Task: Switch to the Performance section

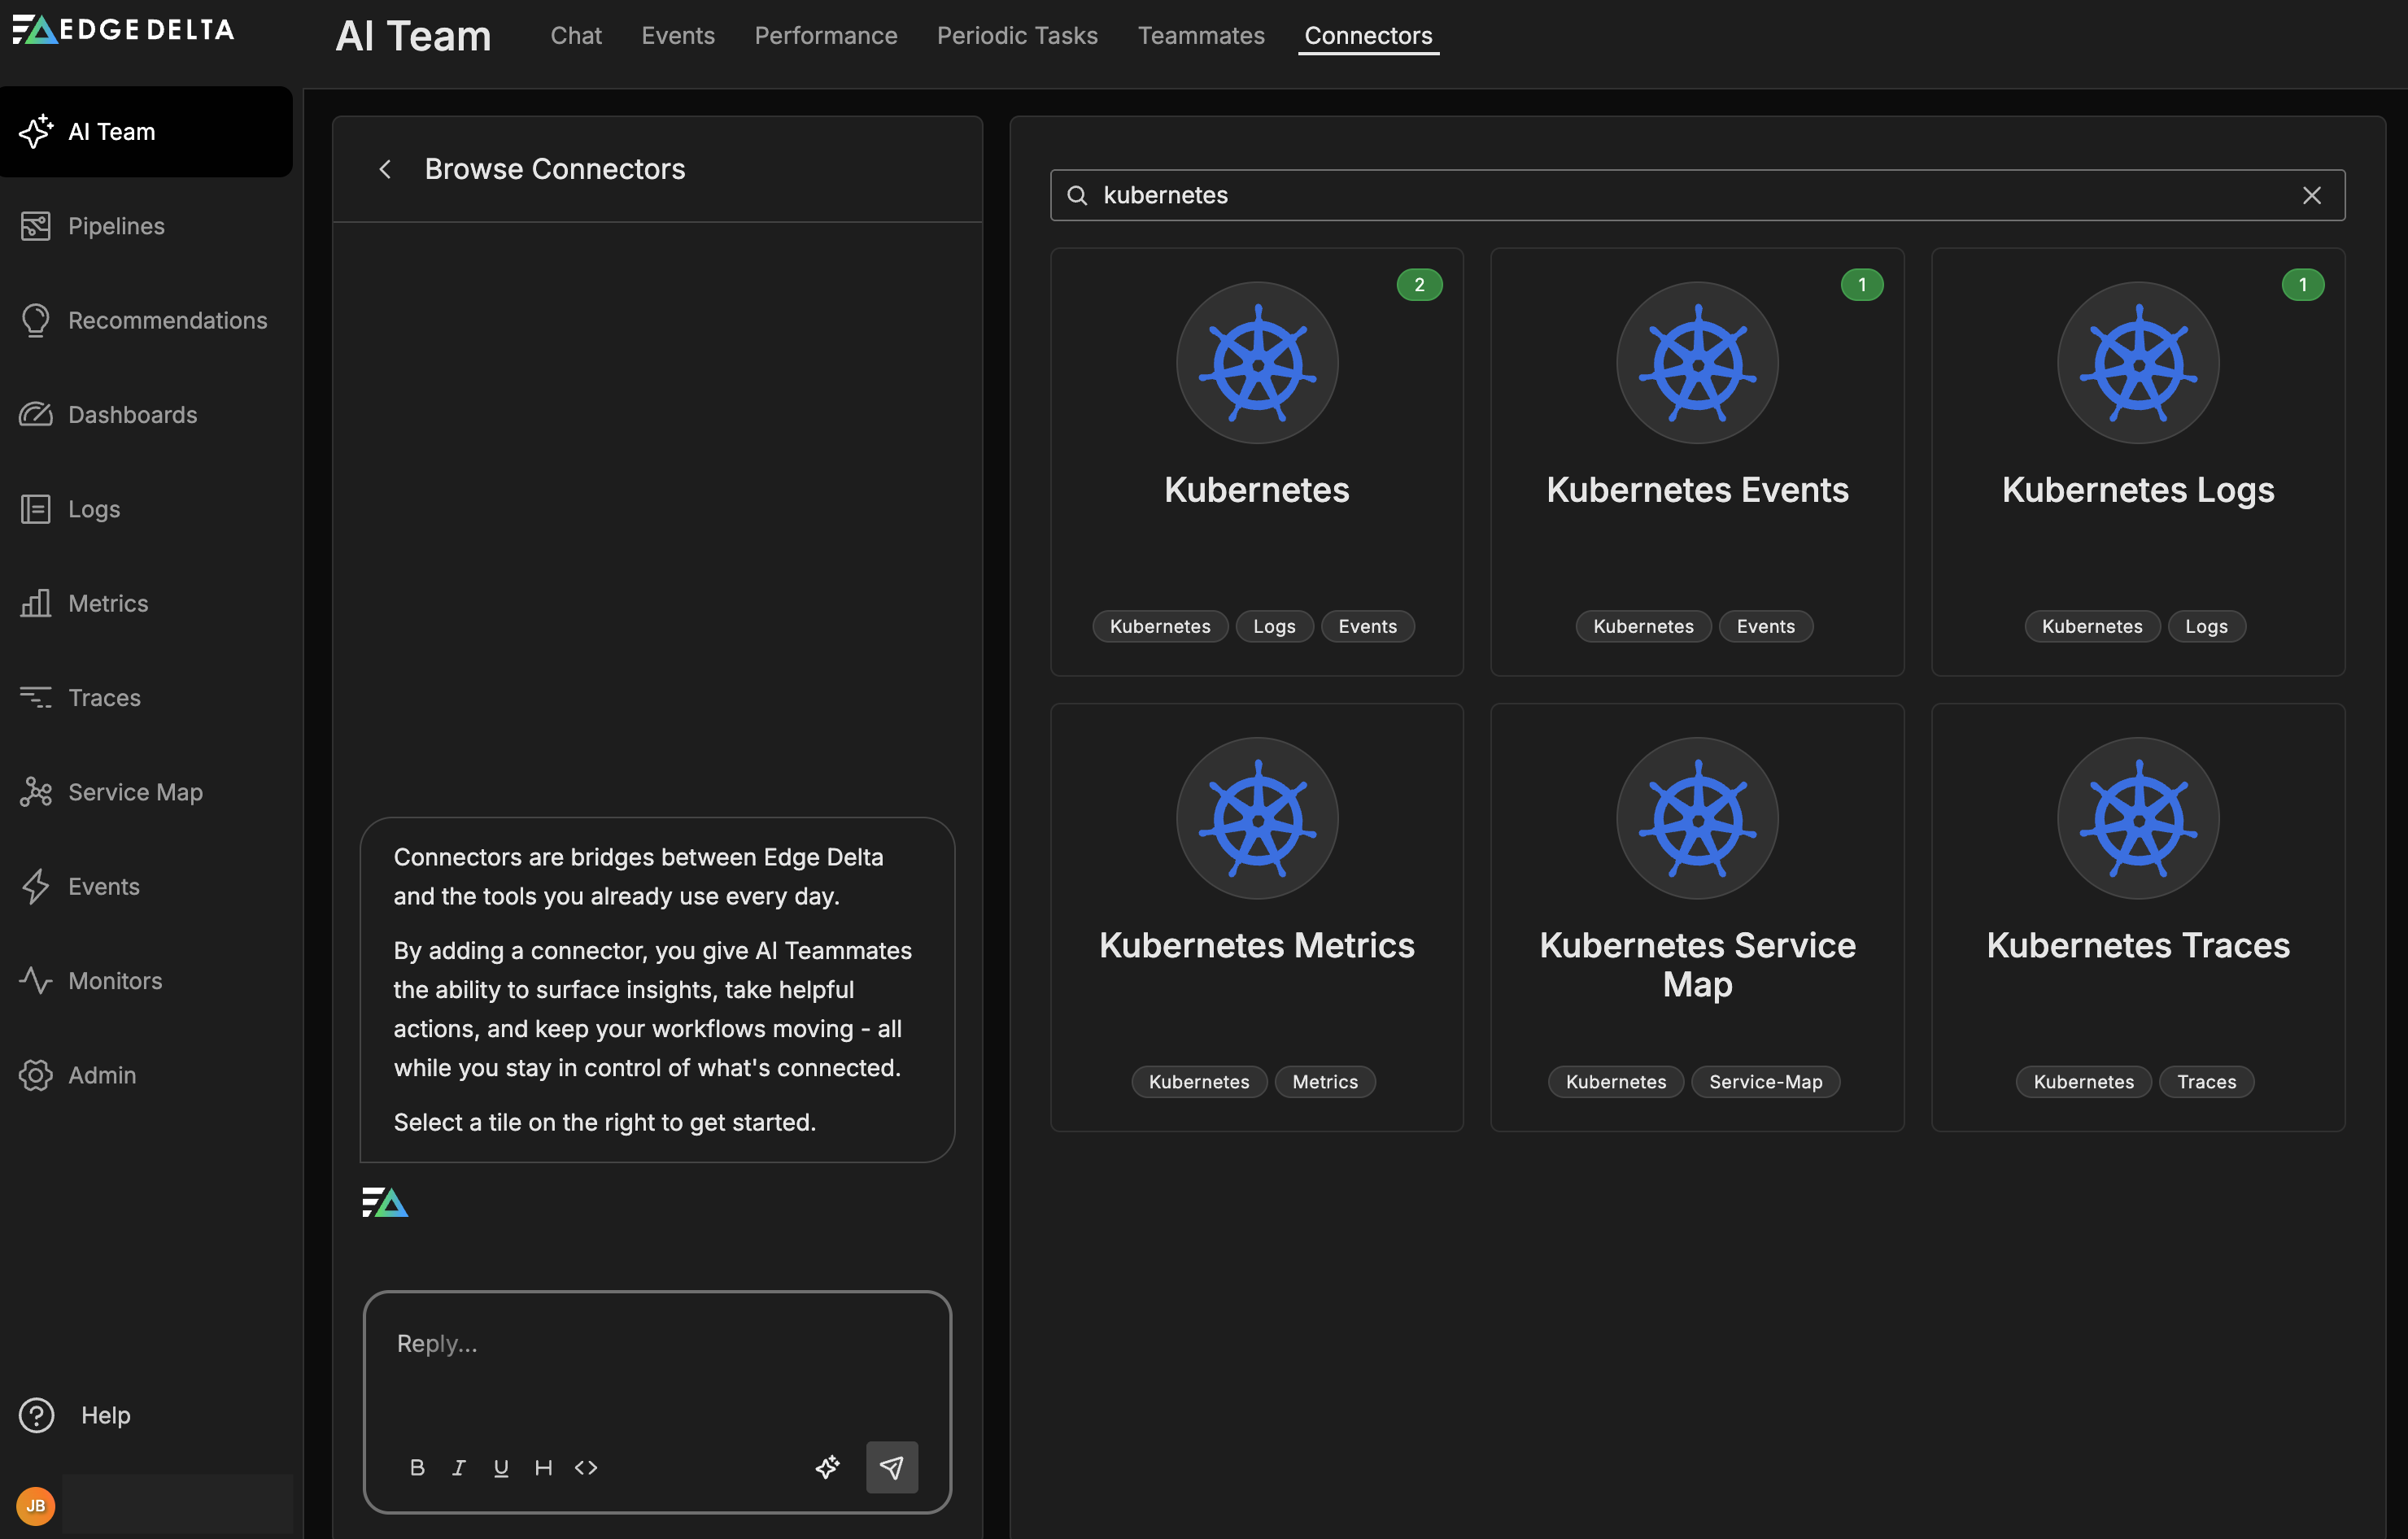Action: (x=825, y=35)
